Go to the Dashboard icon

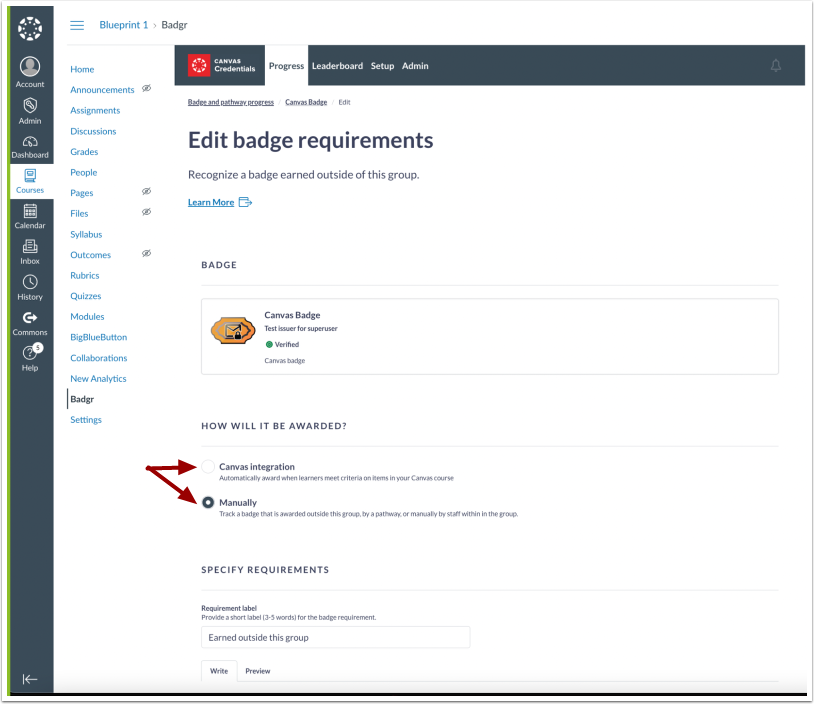pos(30,147)
